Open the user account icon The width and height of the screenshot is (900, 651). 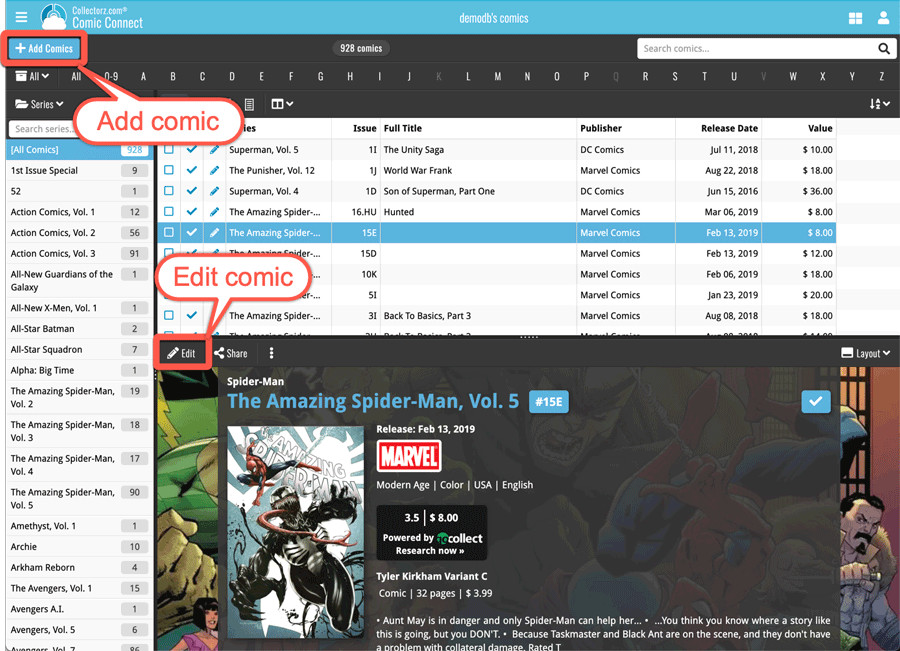pyautogui.click(x=883, y=18)
